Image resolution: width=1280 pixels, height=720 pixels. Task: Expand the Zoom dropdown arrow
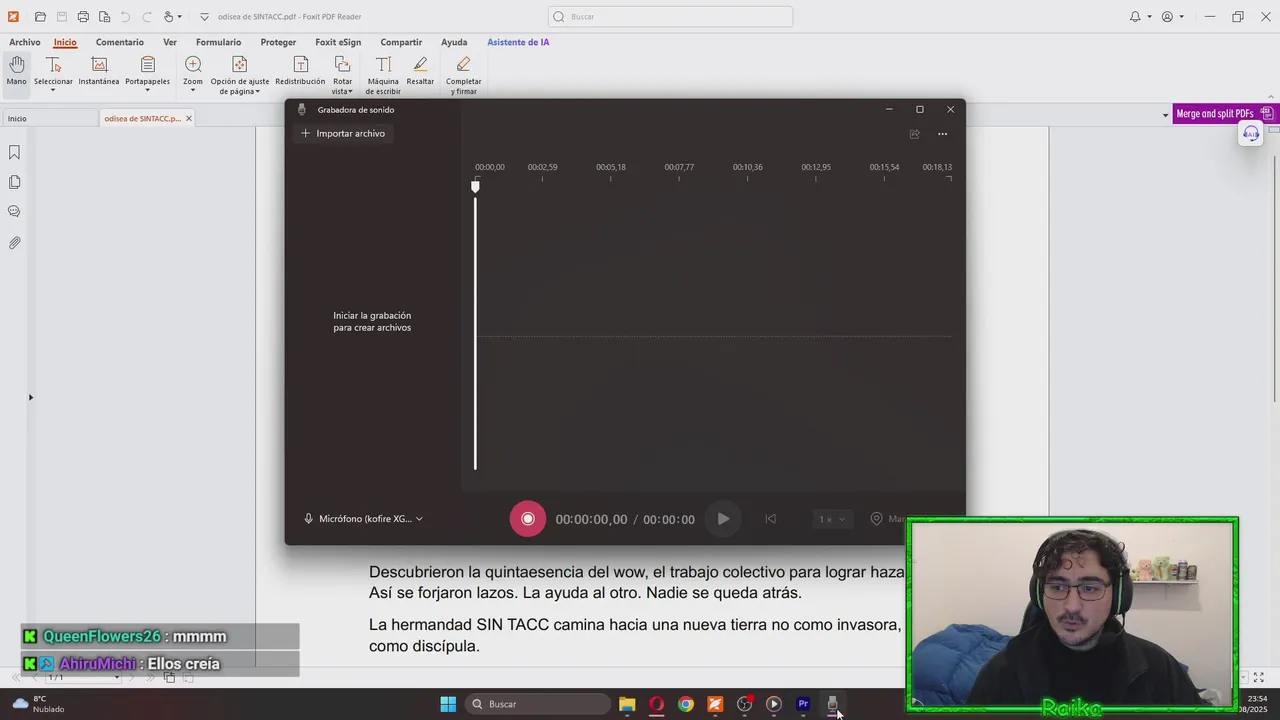[193, 91]
